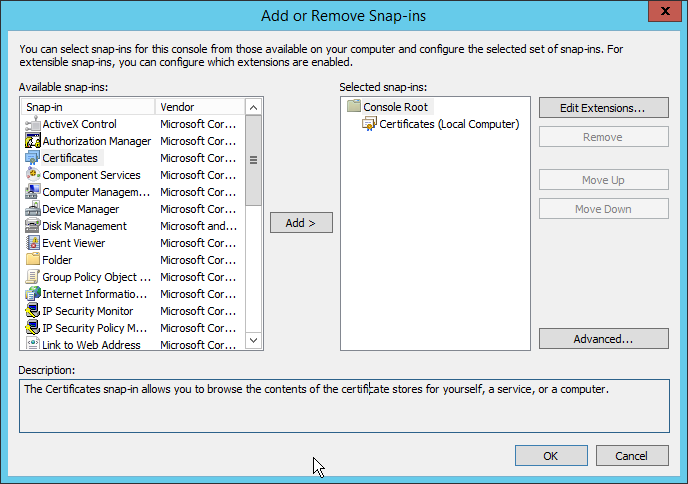Click the Event Viewer icon
This screenshot has width=688, height=484.
(x=32, y=243)
